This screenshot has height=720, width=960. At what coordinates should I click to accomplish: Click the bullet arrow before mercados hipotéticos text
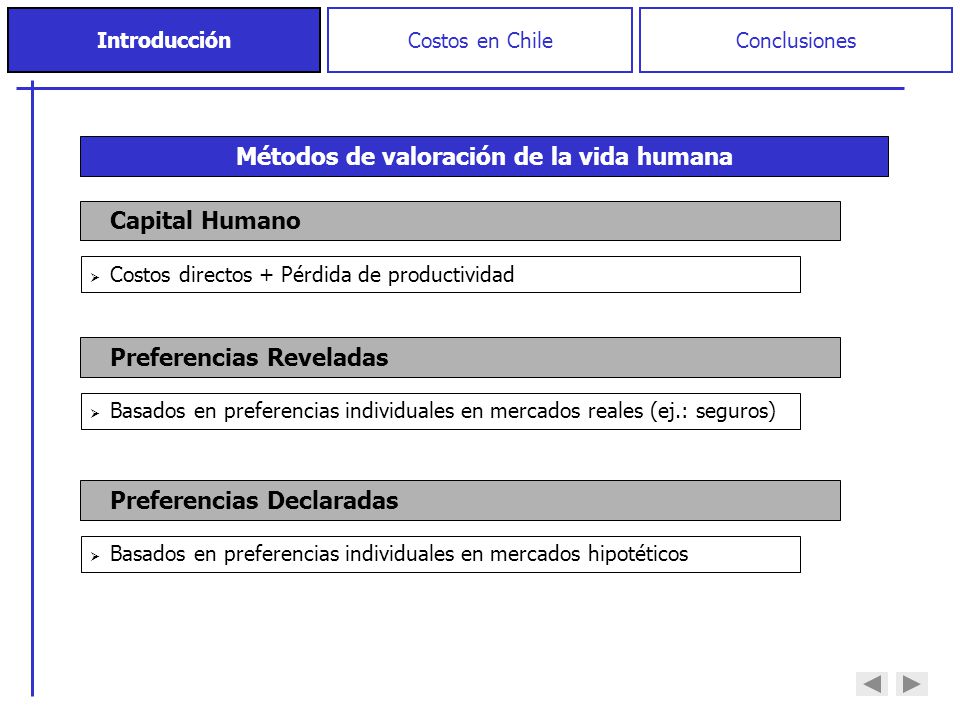tap(95, 557)
